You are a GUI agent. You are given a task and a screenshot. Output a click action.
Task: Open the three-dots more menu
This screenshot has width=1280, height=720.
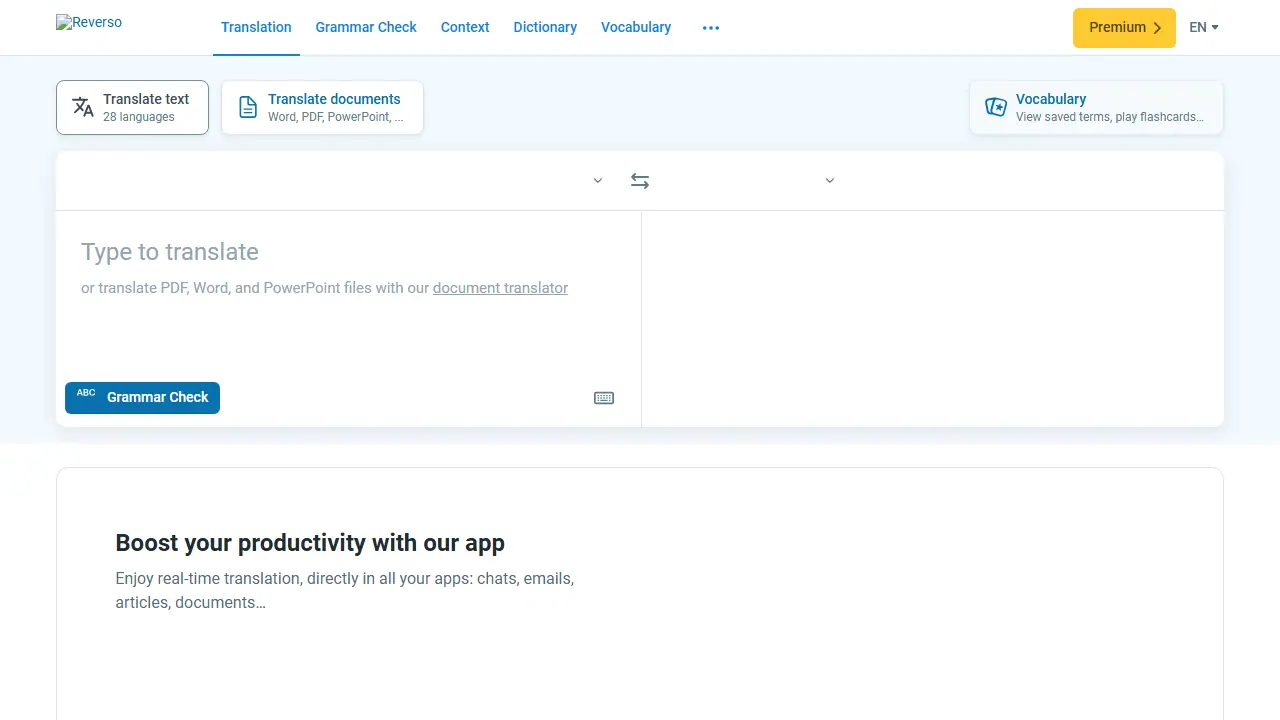click(x=711, y=28)
